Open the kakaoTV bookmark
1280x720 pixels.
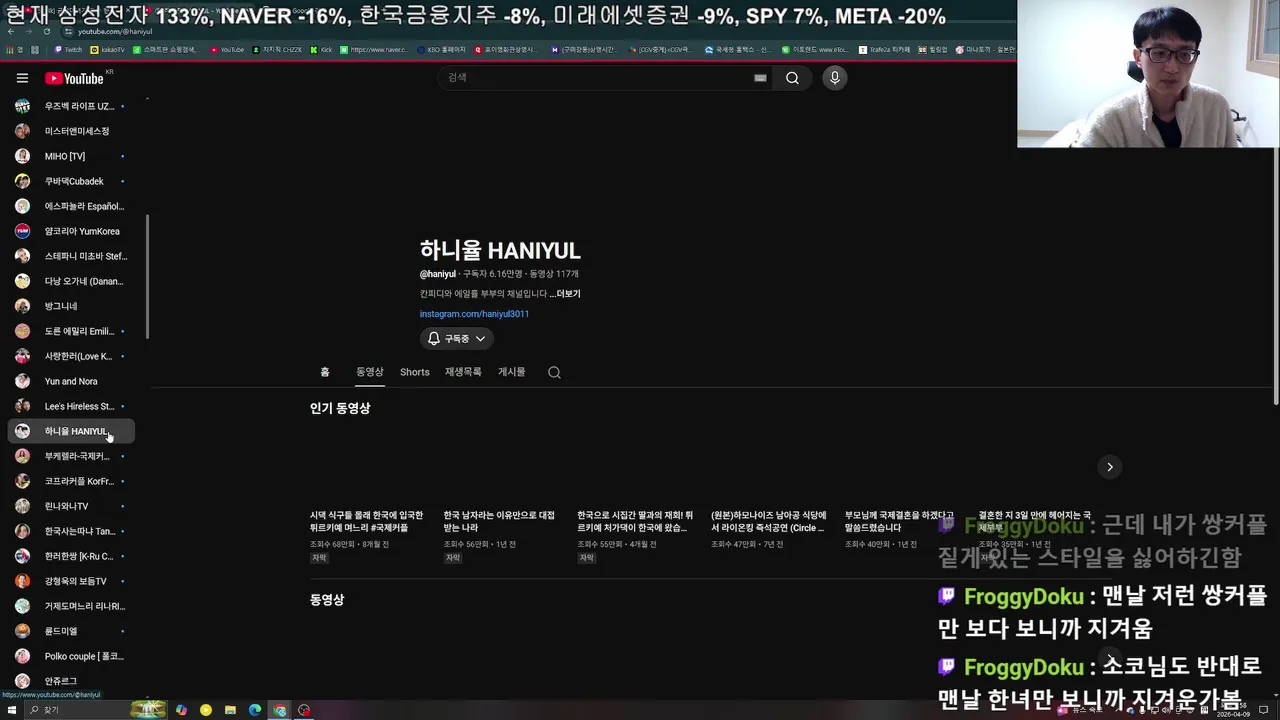(108, 49)
